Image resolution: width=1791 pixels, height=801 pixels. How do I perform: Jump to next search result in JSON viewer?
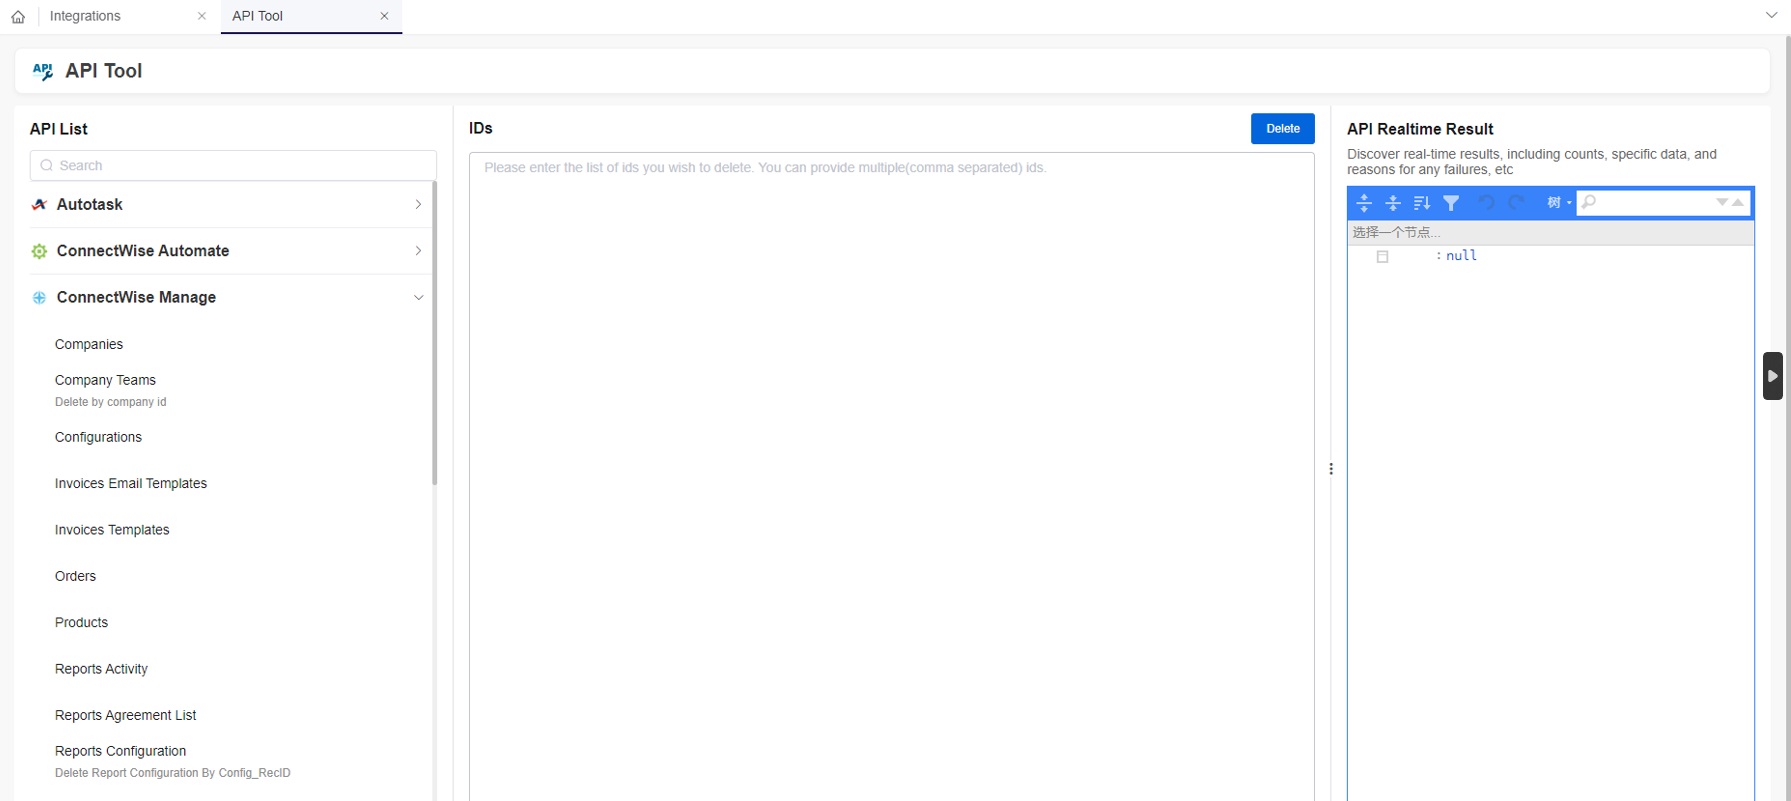pyautogui.click(x=1722, y=202)
